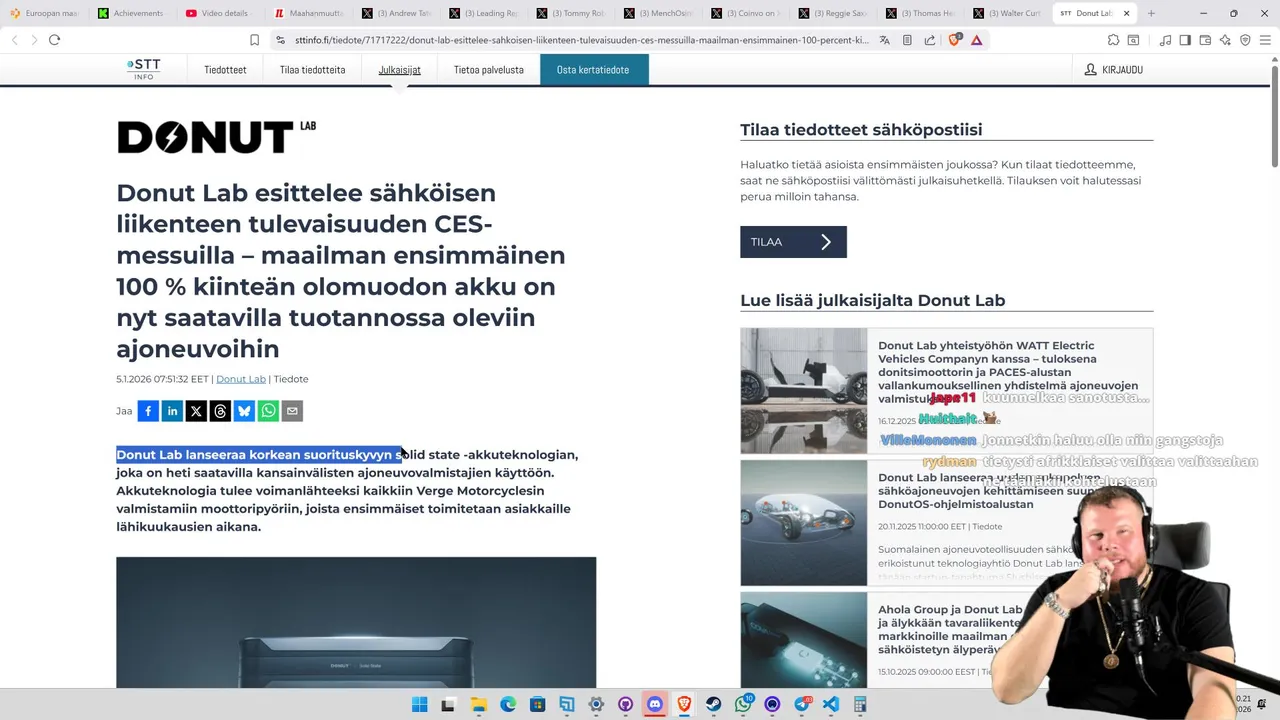Click 'Lue lisää julkaisijalta Donut Lab' heading
Viewport: 1280px width, 720px height.
(872, 300)
